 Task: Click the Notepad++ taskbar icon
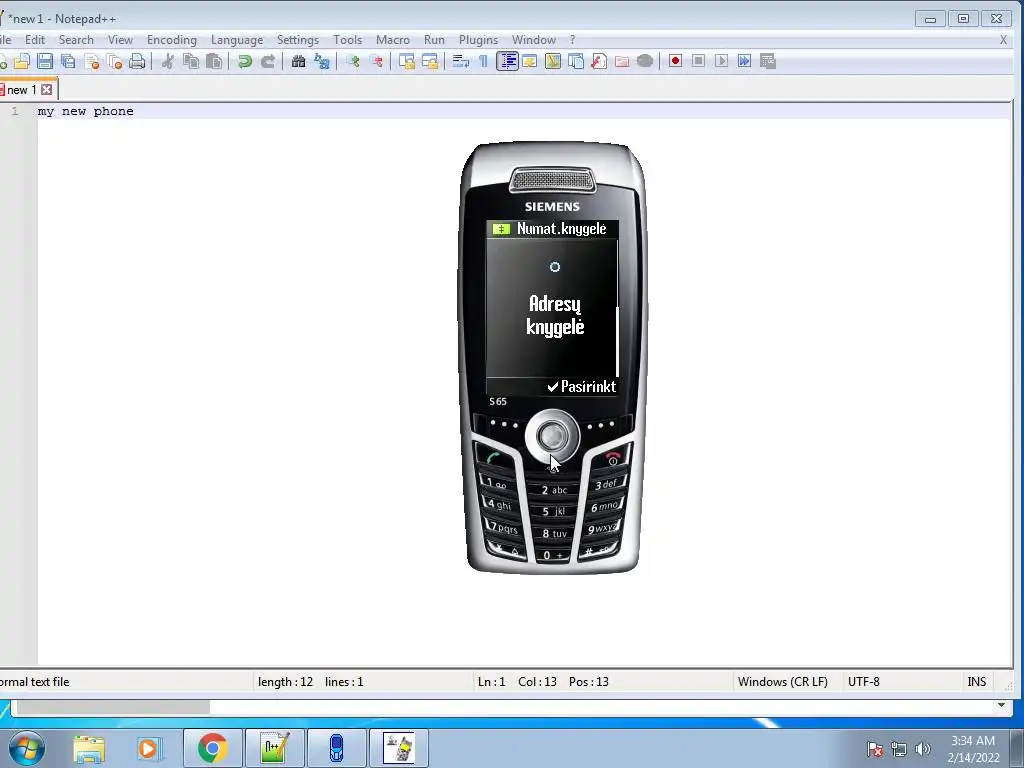tap(274, 748)
